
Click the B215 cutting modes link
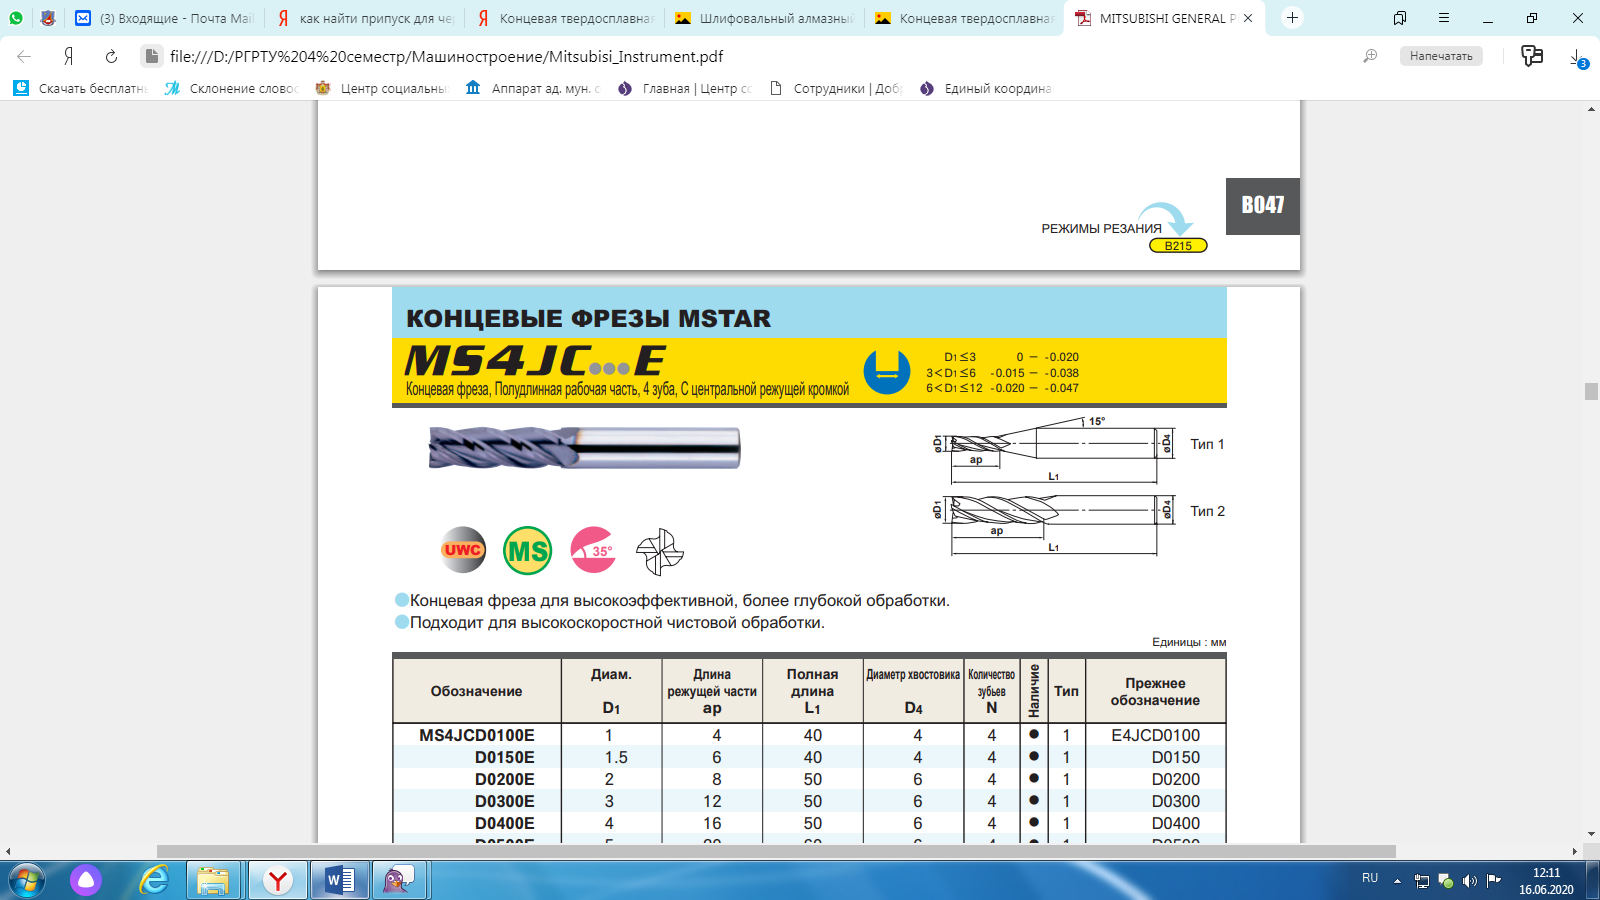[x=1178, y=246]
